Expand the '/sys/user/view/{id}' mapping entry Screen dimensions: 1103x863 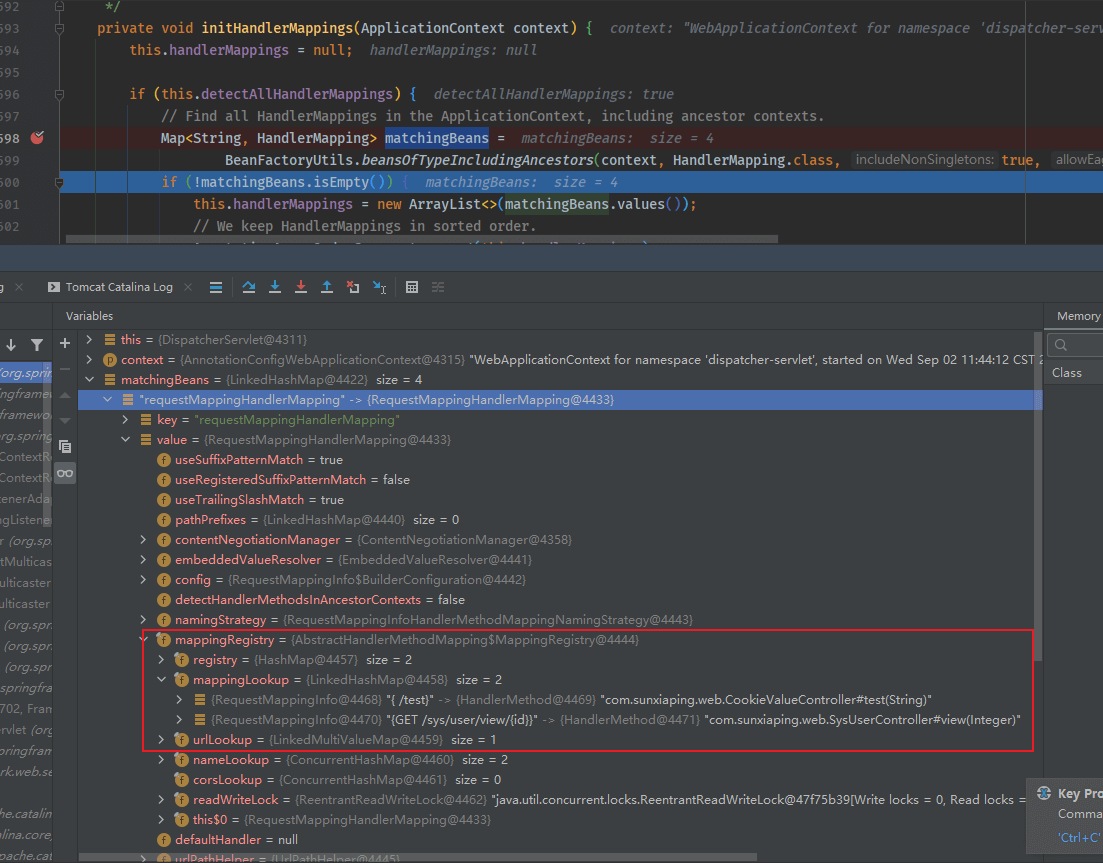click(179, 720)
